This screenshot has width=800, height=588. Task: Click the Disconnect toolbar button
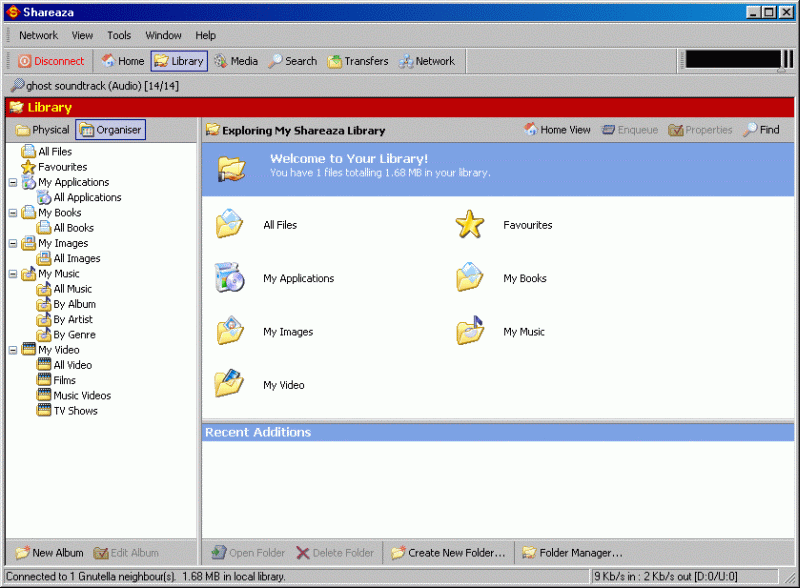pos(51,61)
